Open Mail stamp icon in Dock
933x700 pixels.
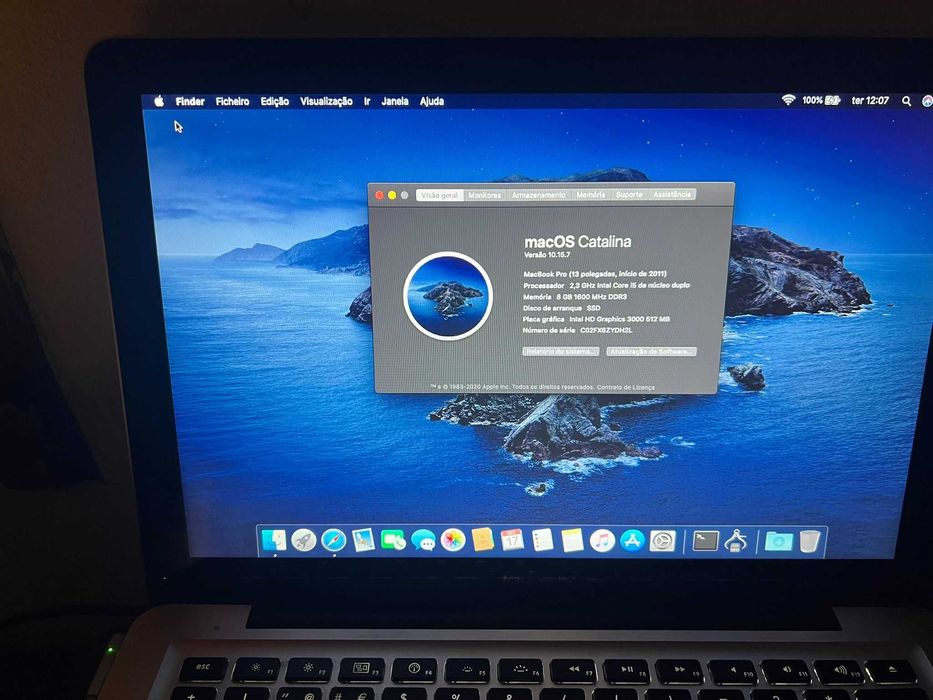pyautogui.click(x=363, y=540)
